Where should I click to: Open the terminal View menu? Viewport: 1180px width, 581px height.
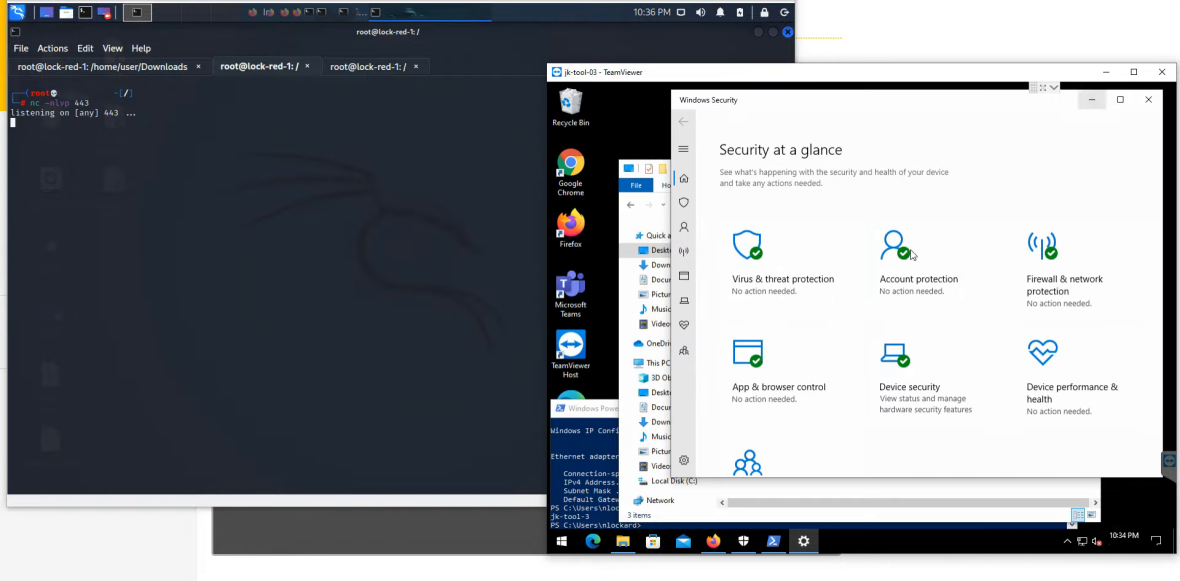[x=112, y=48]
